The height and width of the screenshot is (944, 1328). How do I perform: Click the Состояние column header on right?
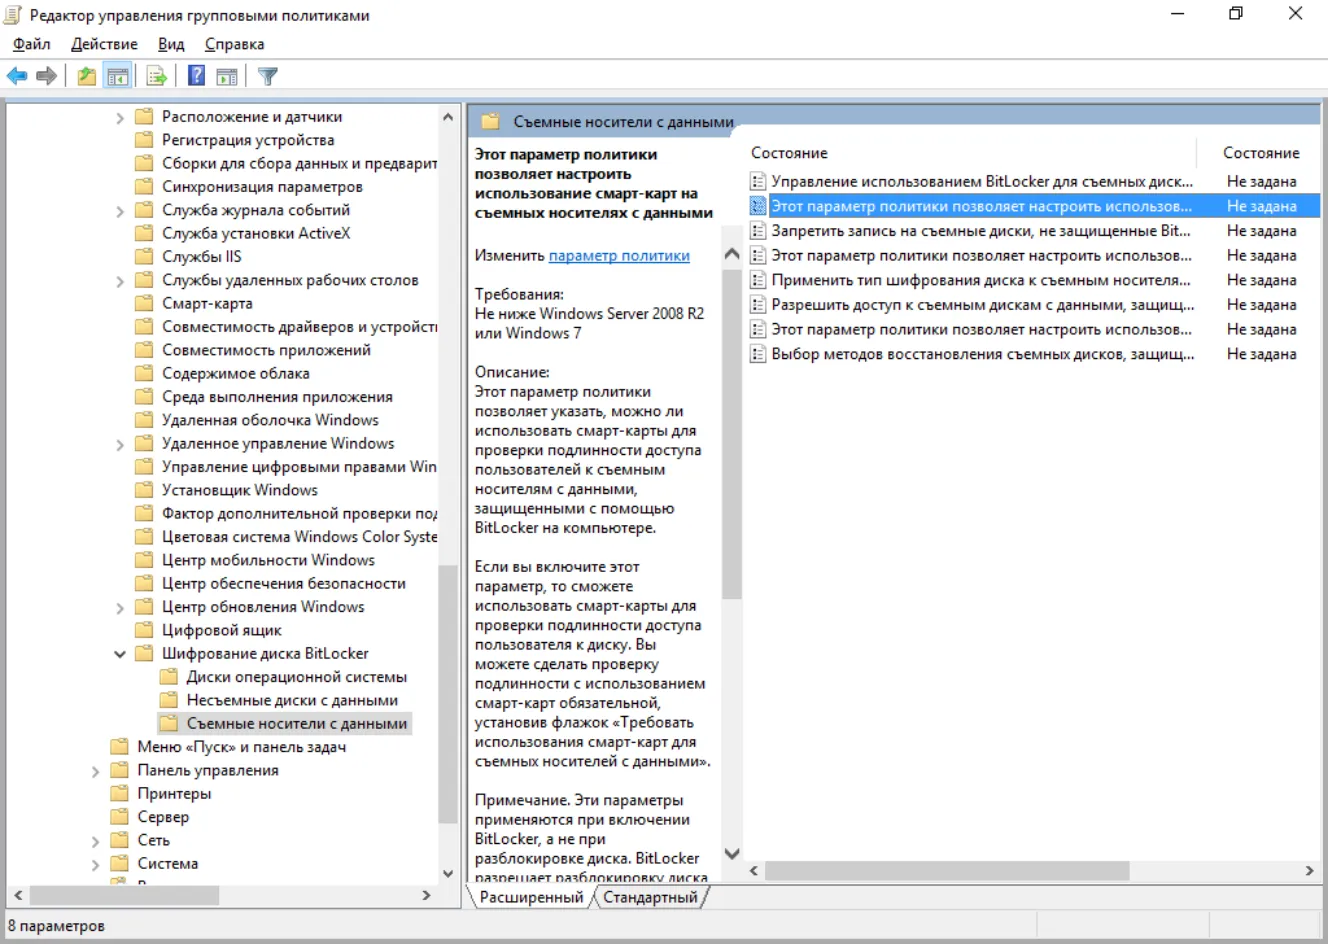click(1261, 153)
